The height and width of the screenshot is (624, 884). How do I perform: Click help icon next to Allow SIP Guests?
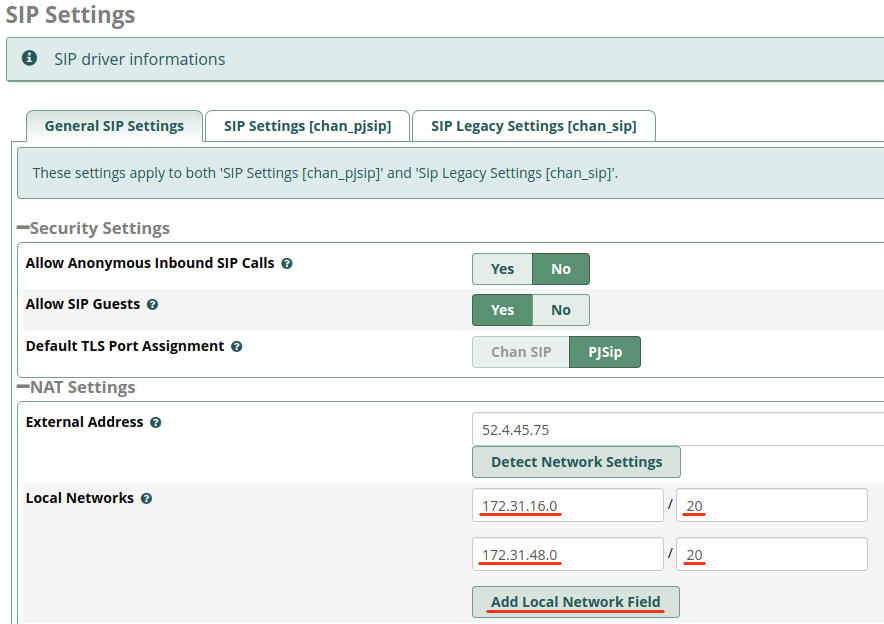click(152, 305)
